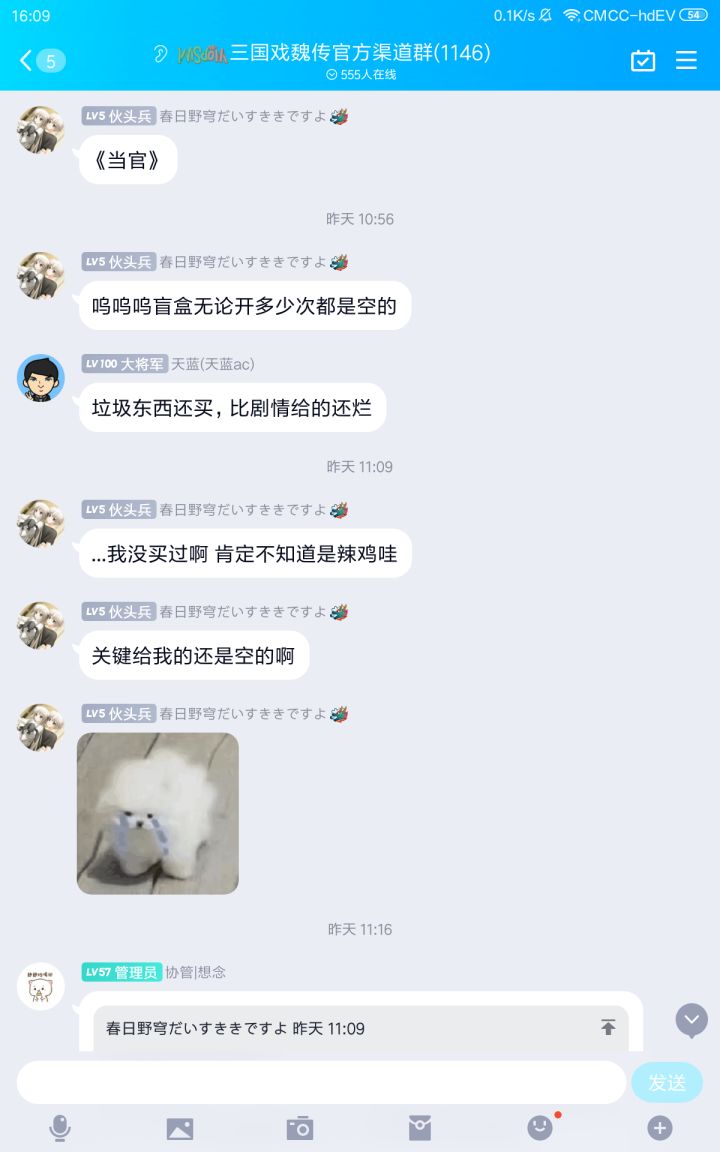Jump to latest messages with down chevron
Viewport: 720px width, 1152px height.
pyautogui.click(x=691, y=1020)
